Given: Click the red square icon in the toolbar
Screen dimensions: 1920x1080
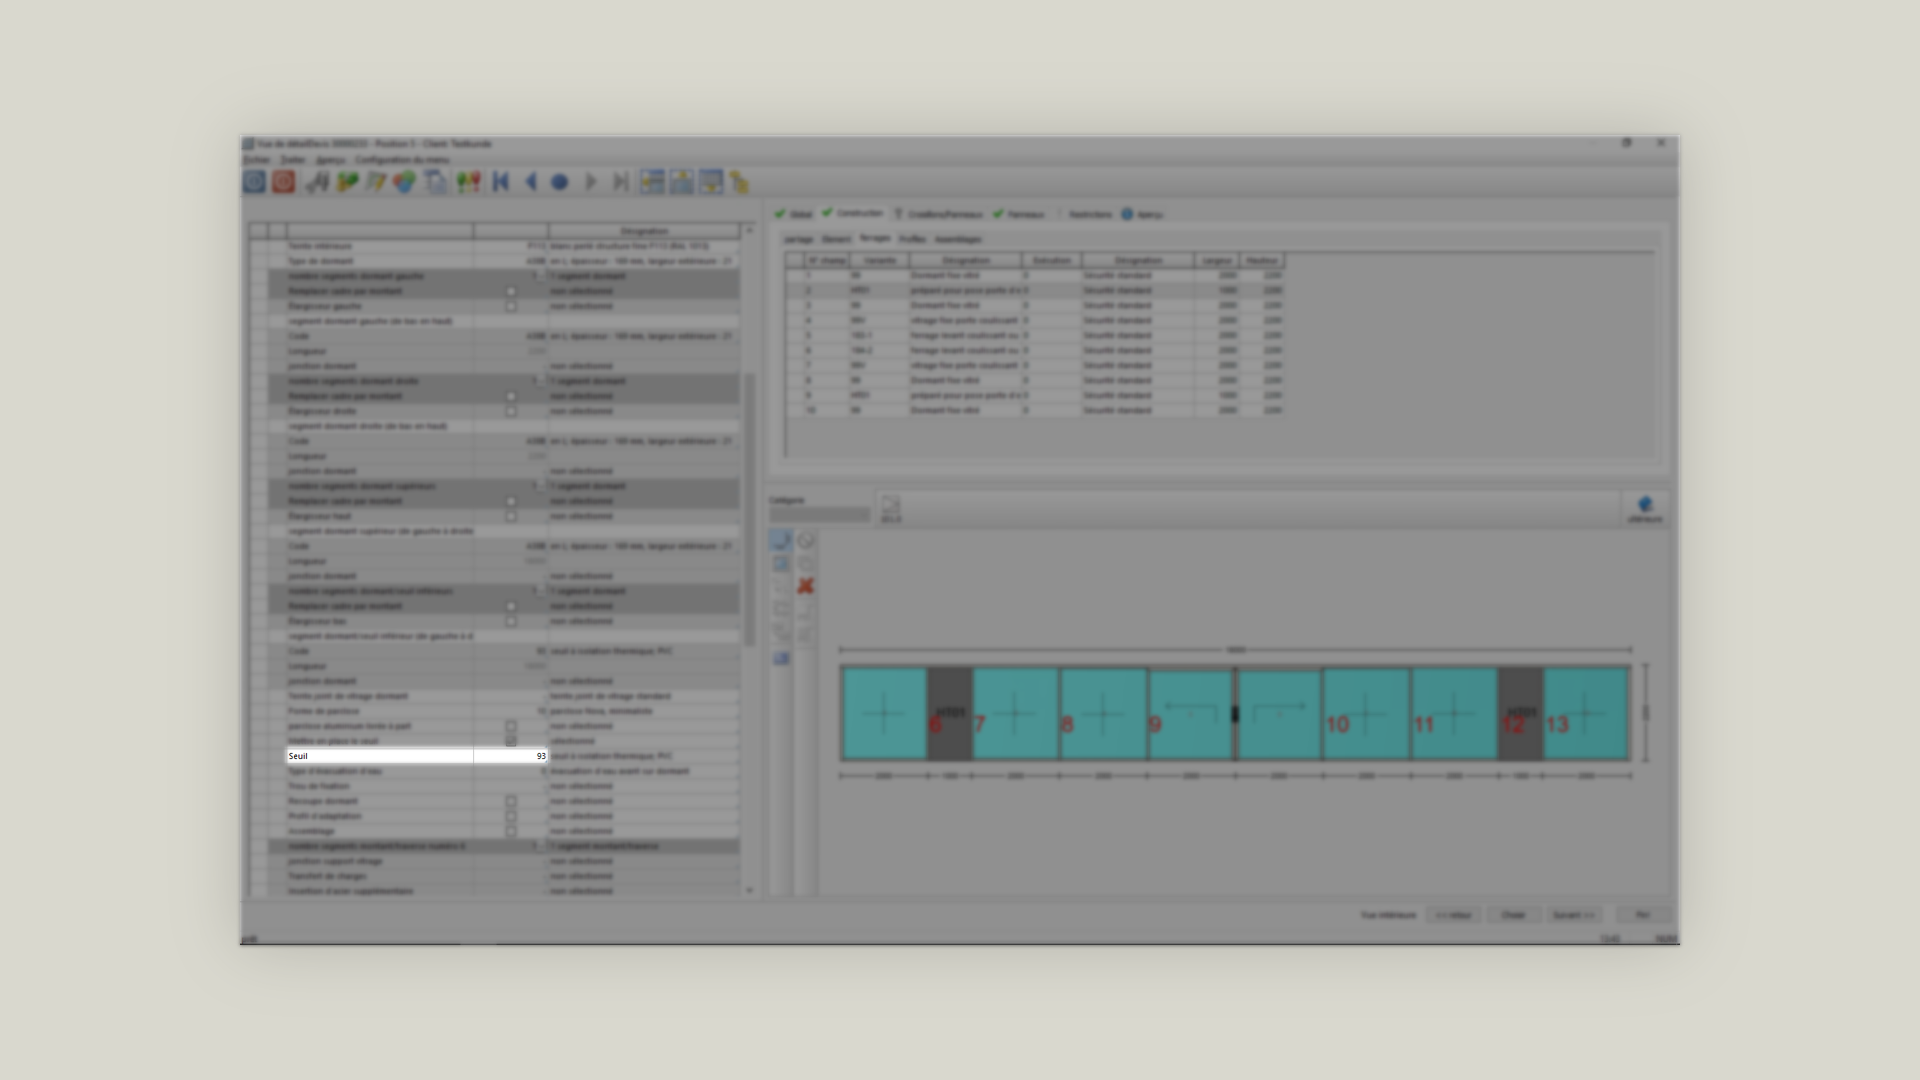Looking at the screenshot, I should coord(283,181).
